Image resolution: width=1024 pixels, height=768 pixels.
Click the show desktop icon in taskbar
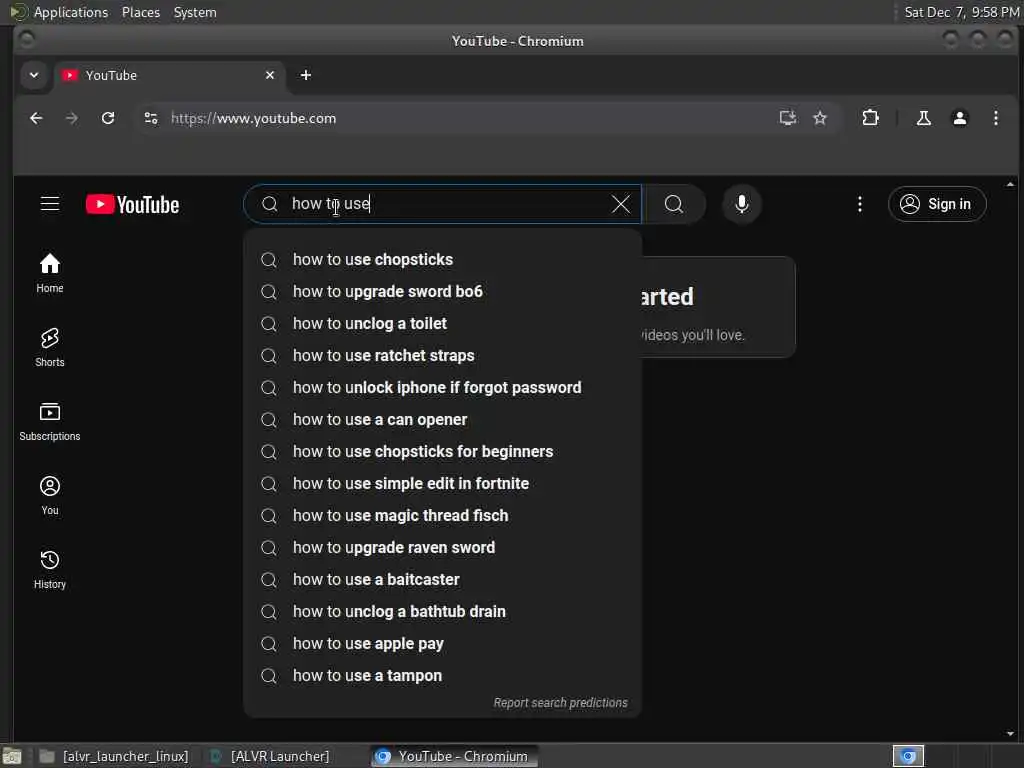(12, 756)
